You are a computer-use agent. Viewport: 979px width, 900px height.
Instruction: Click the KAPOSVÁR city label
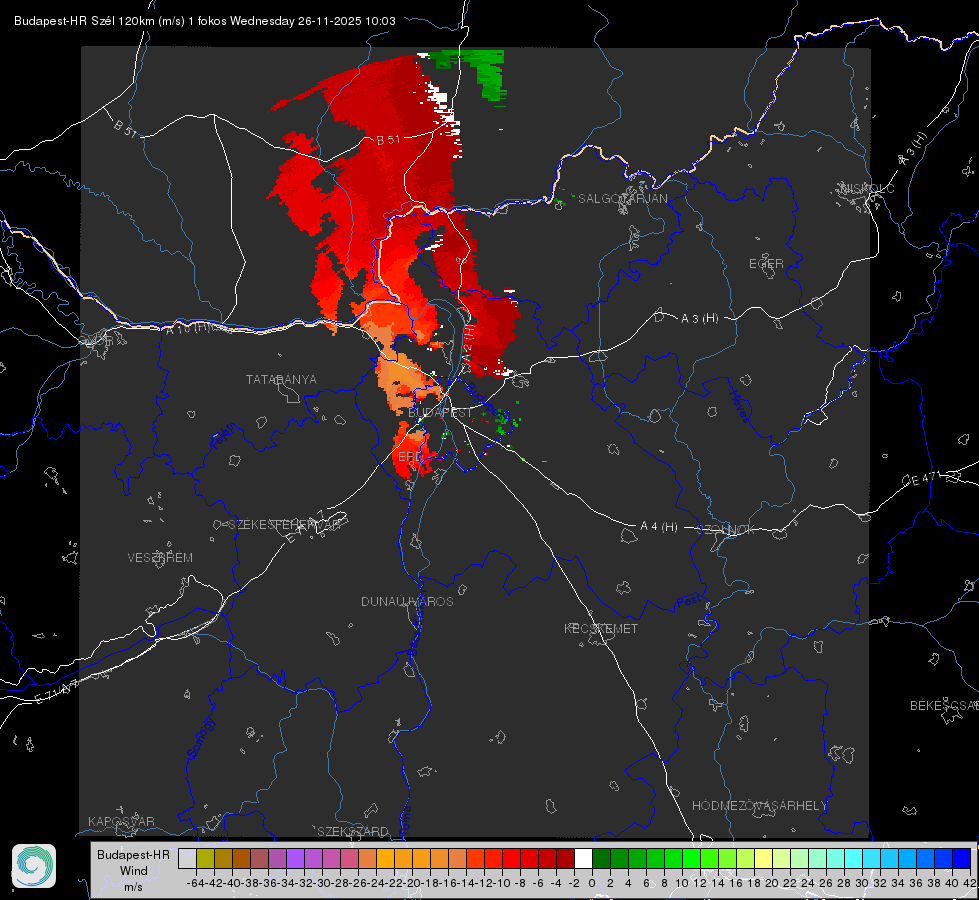click(121, 821)
